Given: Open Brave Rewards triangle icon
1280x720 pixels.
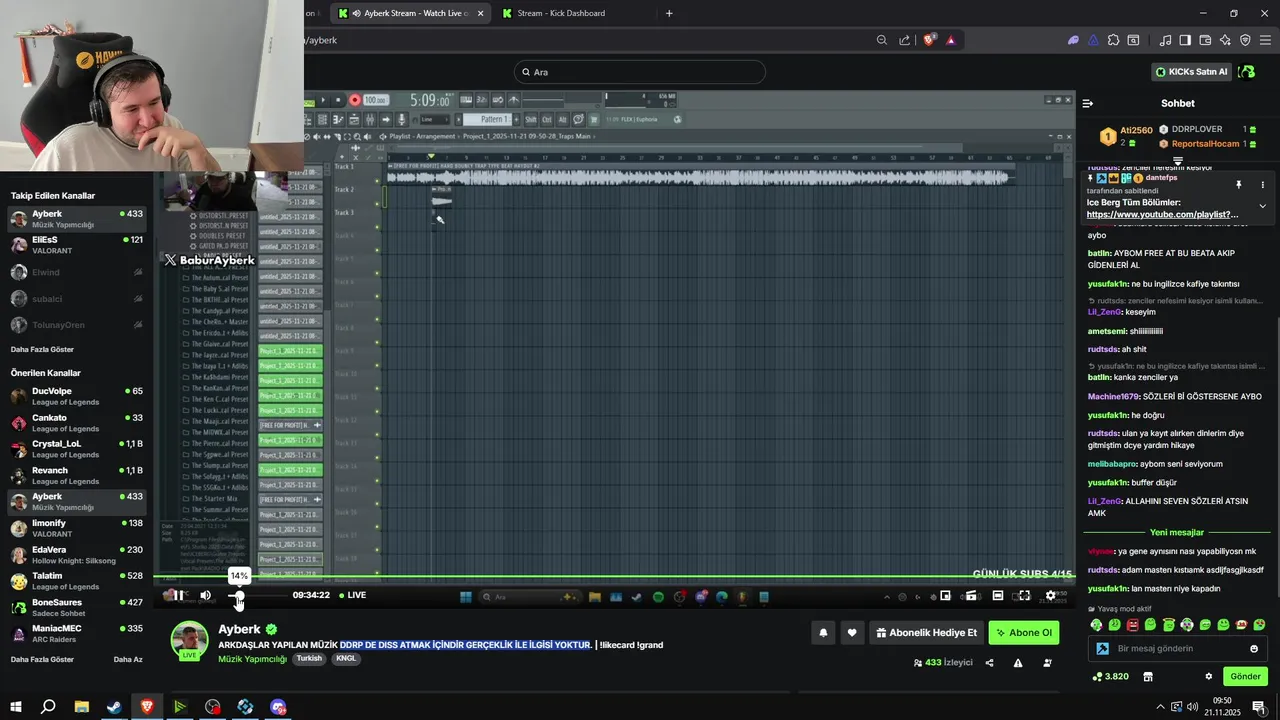Looking at the screenshot, I should coord(951,40).
